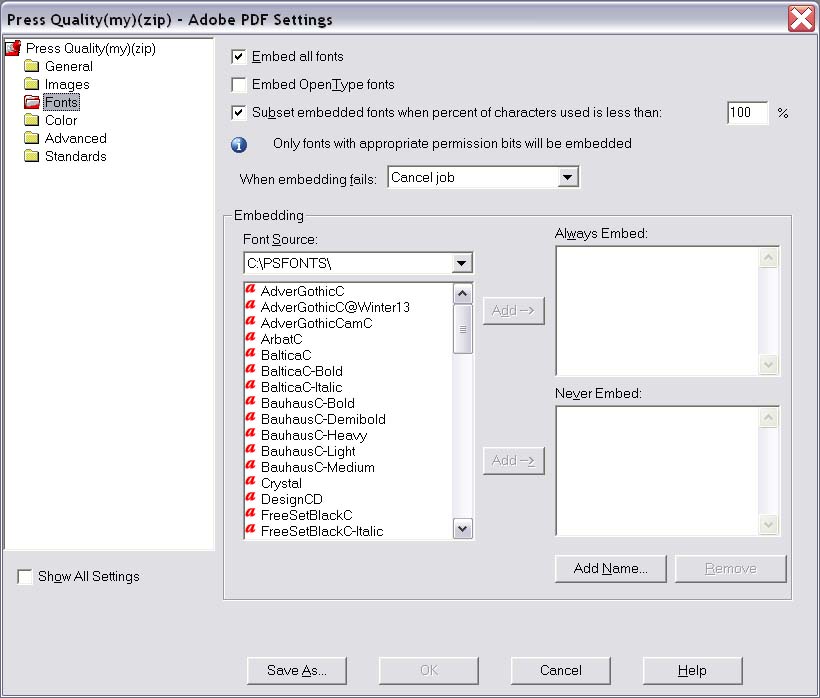The image size is (820, 698).
Task: Click the Advanced folder icon
Action: (31, 138)
